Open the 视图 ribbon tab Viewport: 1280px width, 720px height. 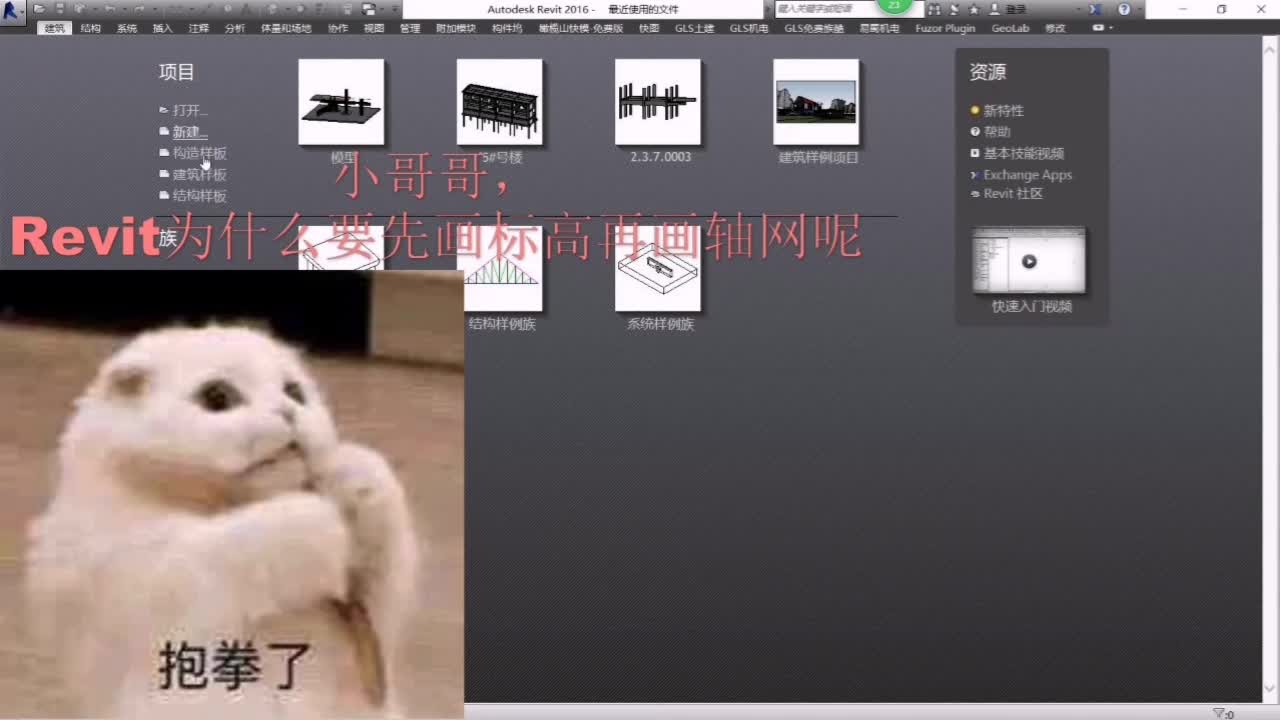(x=374, y=28)
